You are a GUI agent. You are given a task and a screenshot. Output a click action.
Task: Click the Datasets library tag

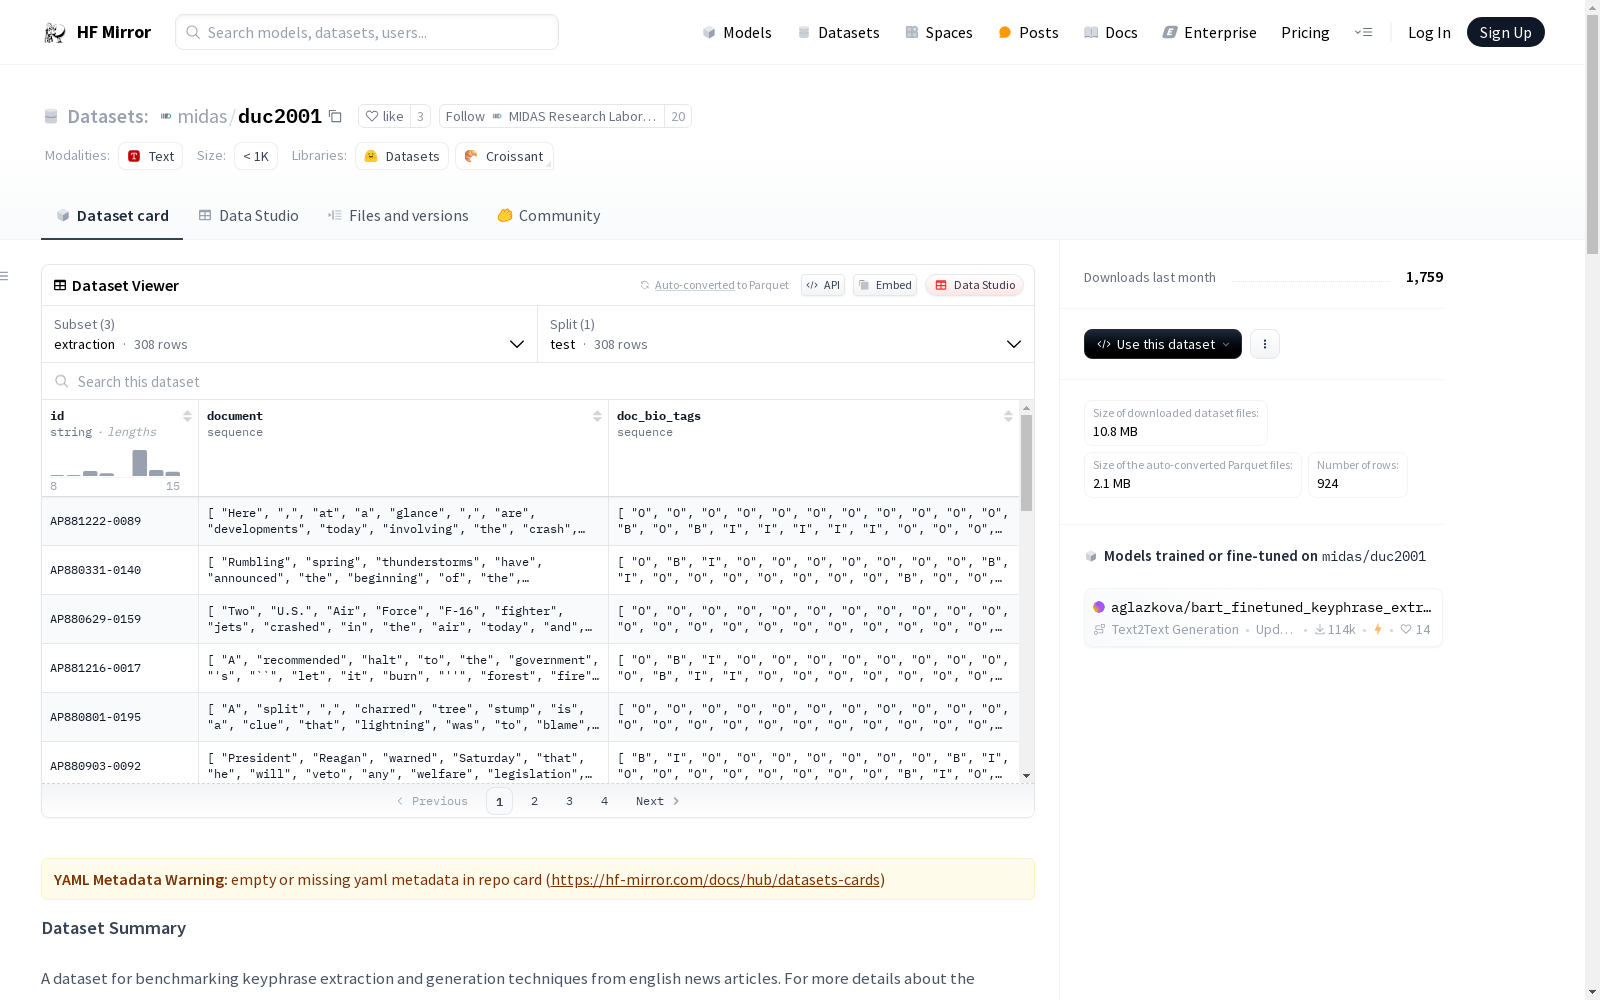coord(402,156)
